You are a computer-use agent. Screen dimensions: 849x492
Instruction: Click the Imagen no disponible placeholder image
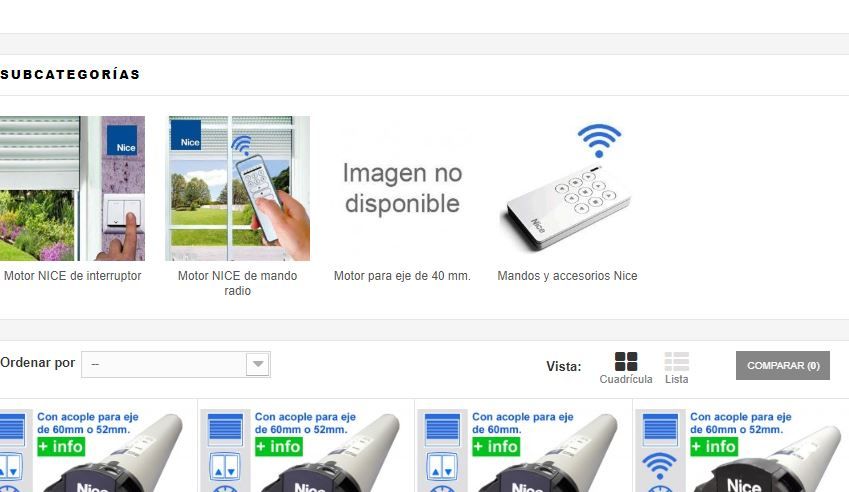(x=402, y=188)
